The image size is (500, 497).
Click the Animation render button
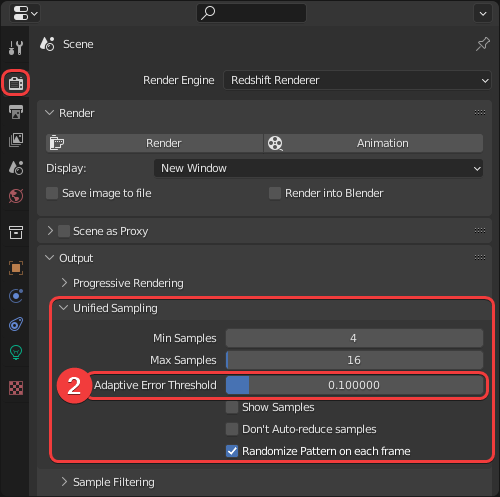[373, 143]
